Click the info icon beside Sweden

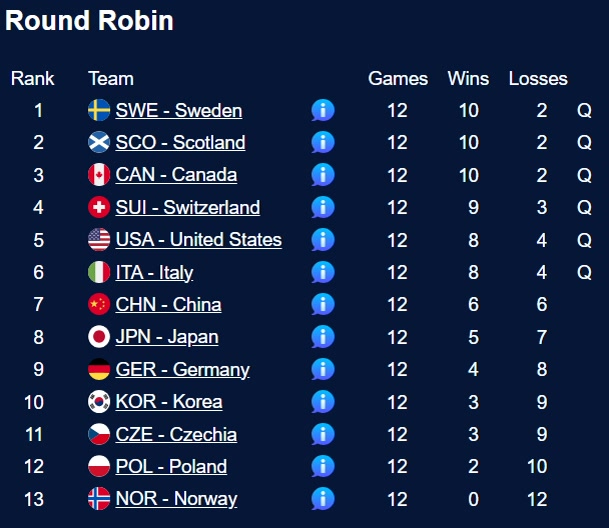click(x=322, y=110)
